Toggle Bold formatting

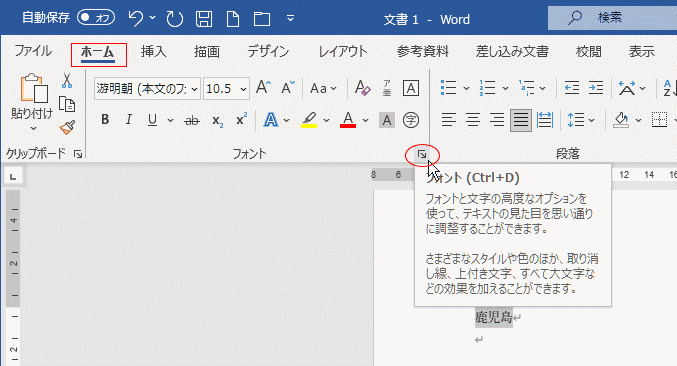point(105,120)
